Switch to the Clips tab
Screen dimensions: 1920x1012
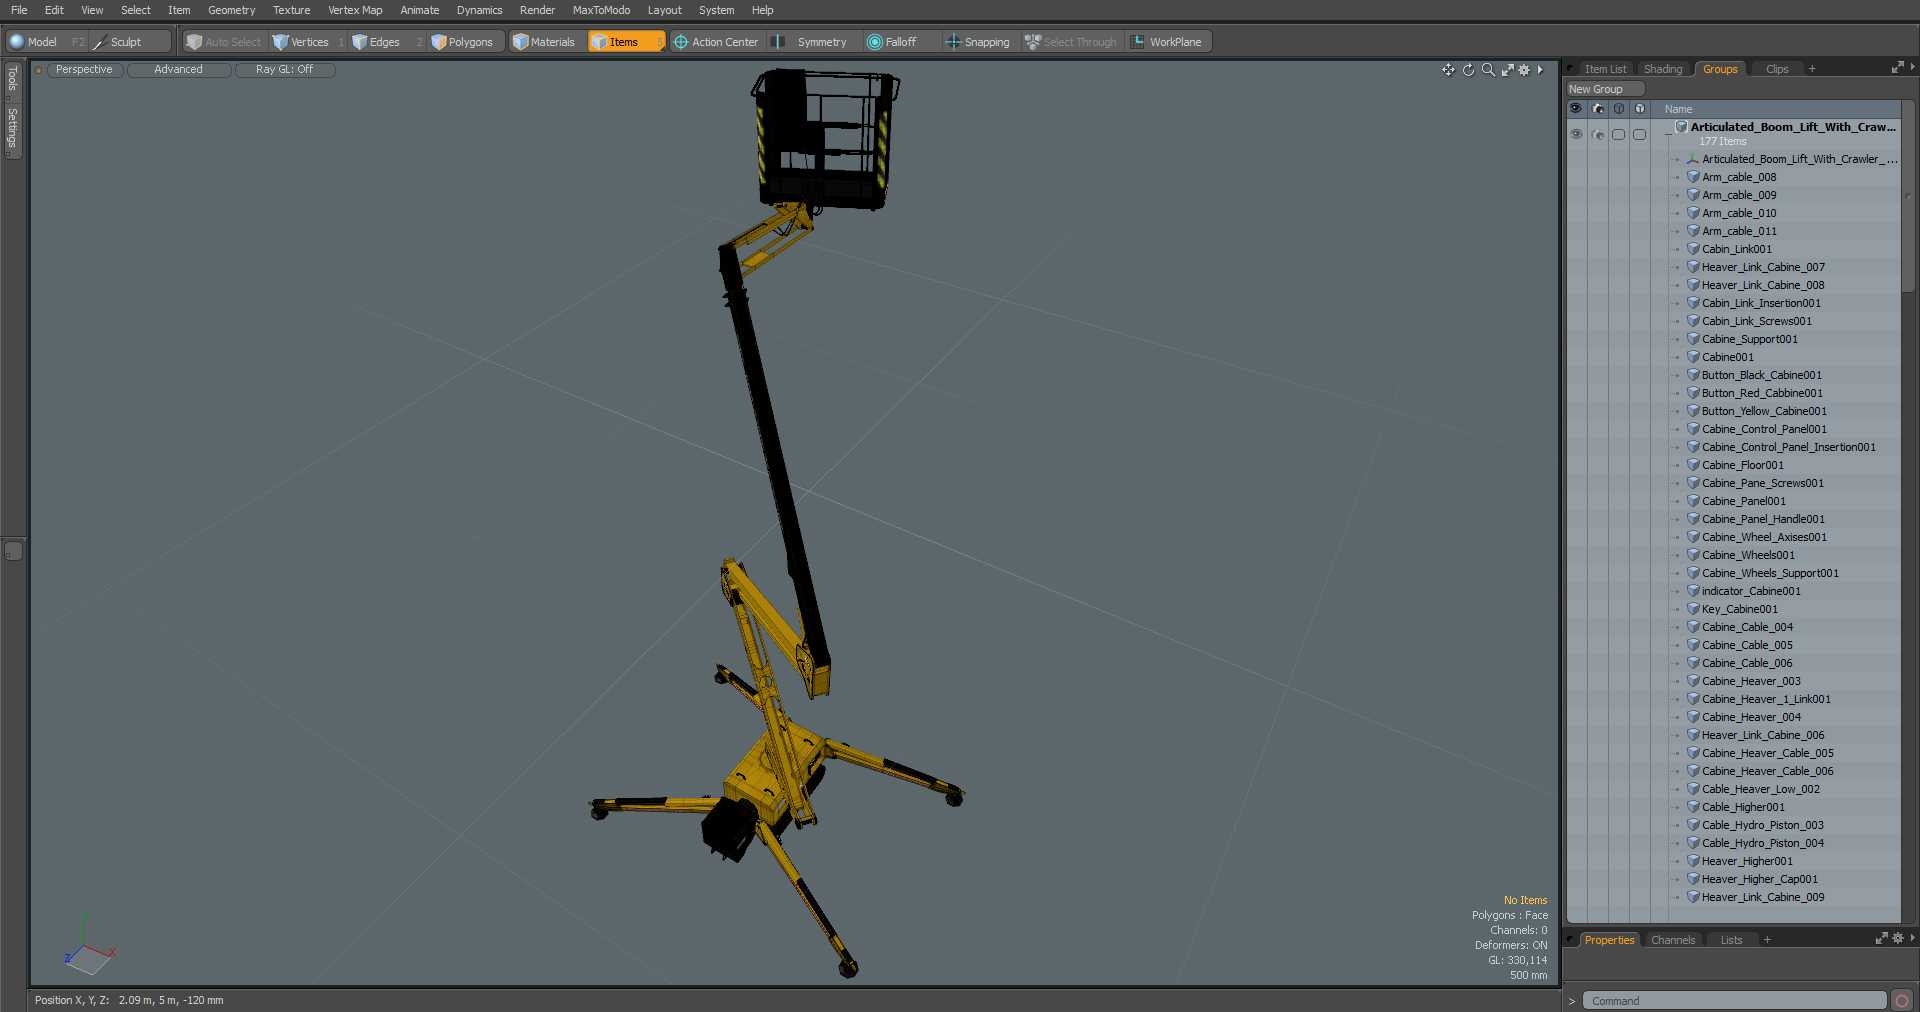(x=1777, y=69)
